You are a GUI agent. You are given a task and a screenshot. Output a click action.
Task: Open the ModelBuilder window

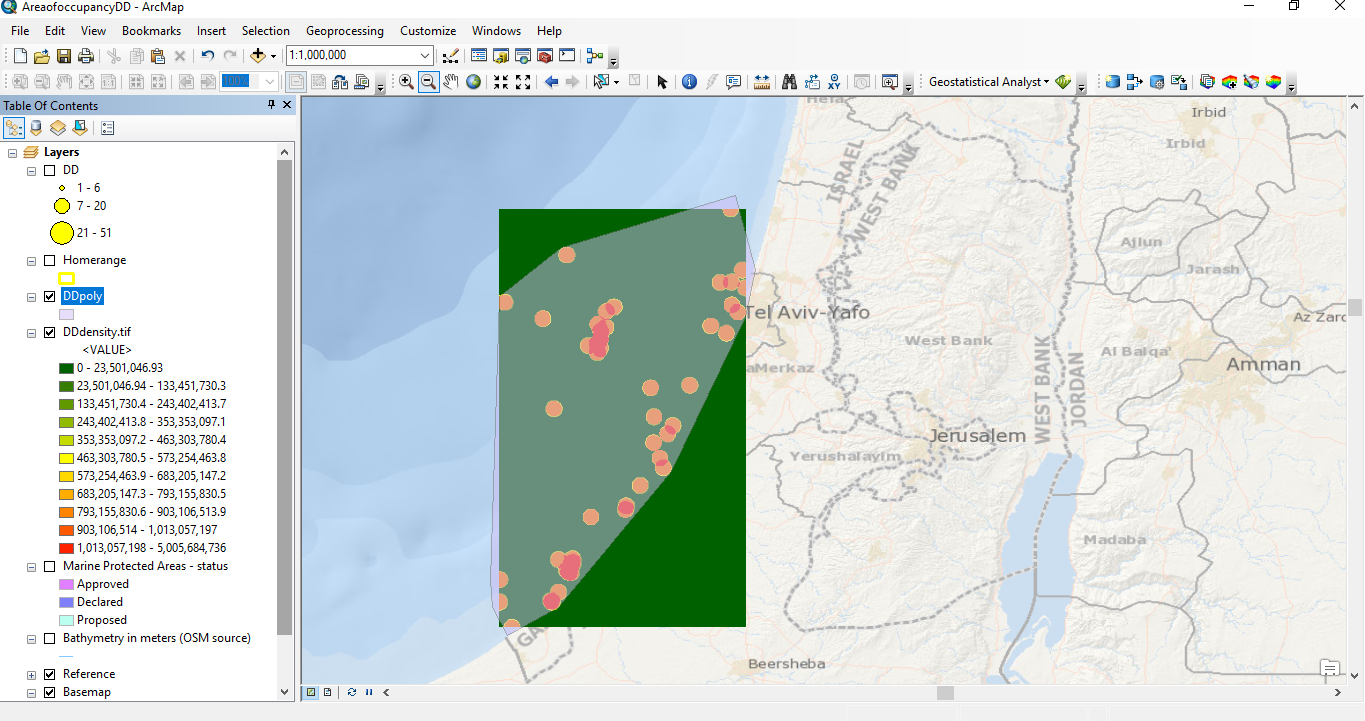click(595, 56)
